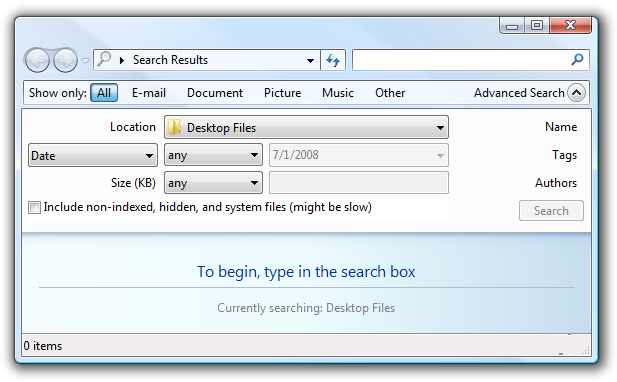
Task: Open the Location Desktop Files dropdown
Action: click(x=306, y=127)
